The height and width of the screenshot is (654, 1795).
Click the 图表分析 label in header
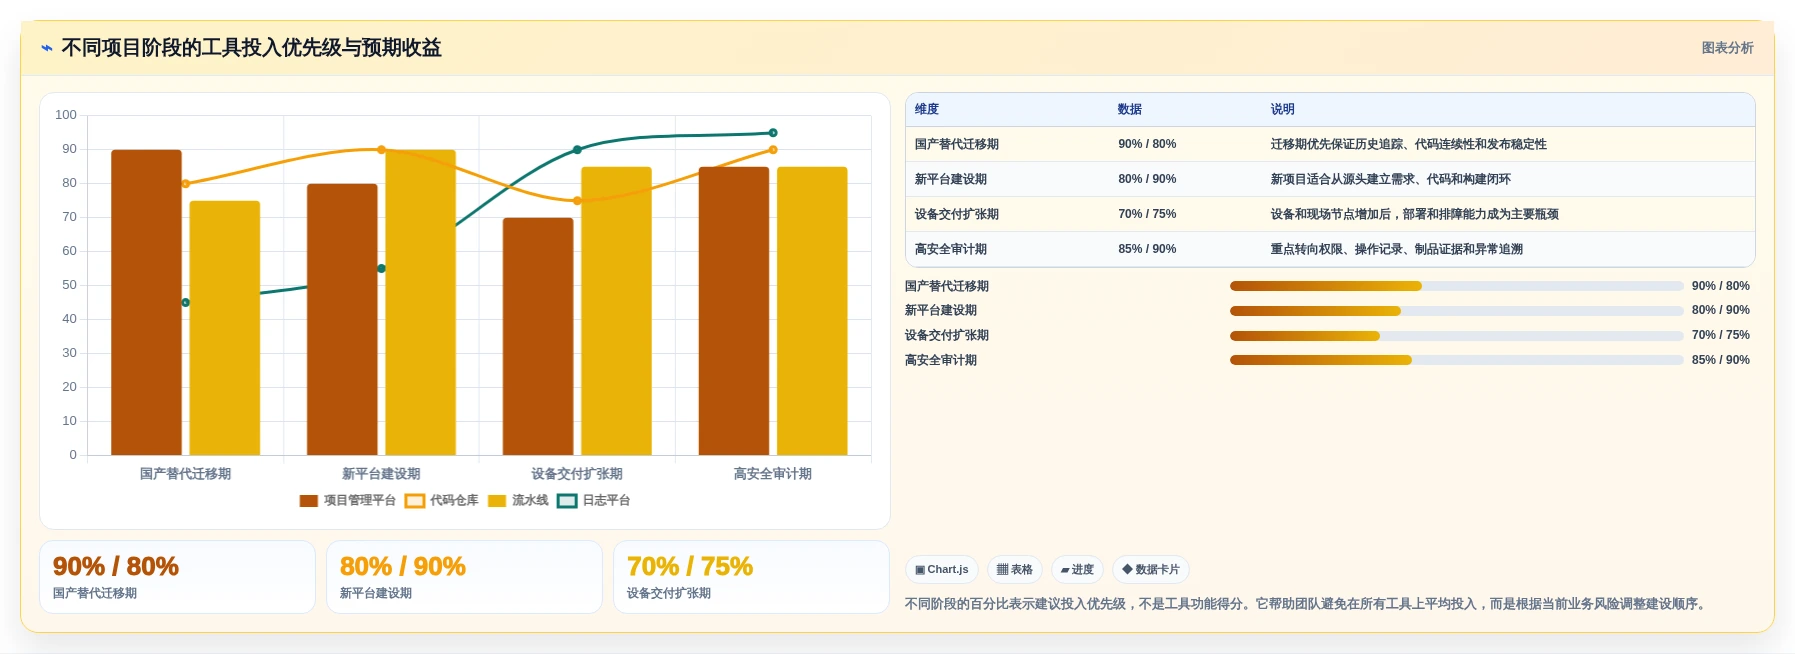[1727, 48]
